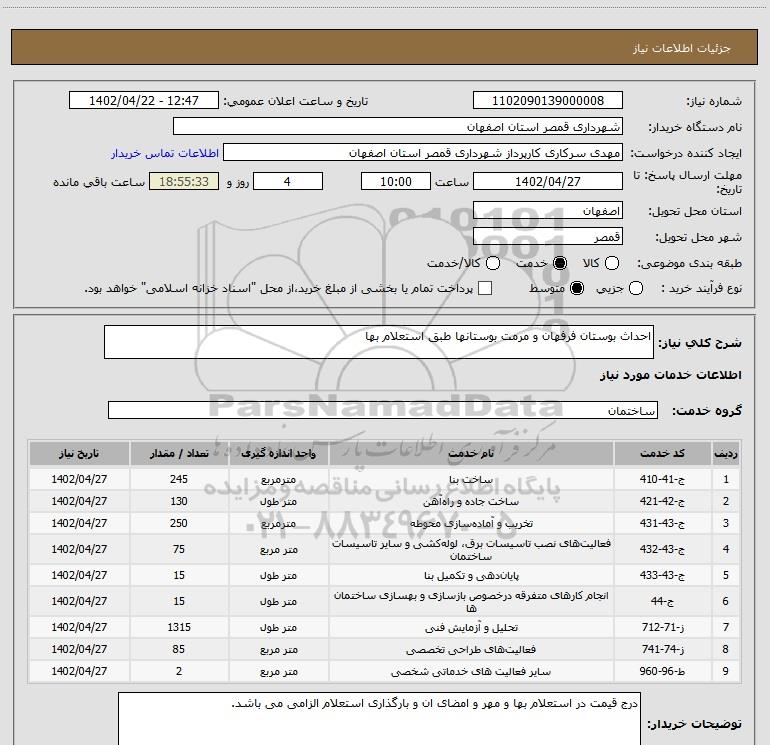The image size is (770, 745).
Task: Click quantity cell 250
Action: tap(179, 524)
